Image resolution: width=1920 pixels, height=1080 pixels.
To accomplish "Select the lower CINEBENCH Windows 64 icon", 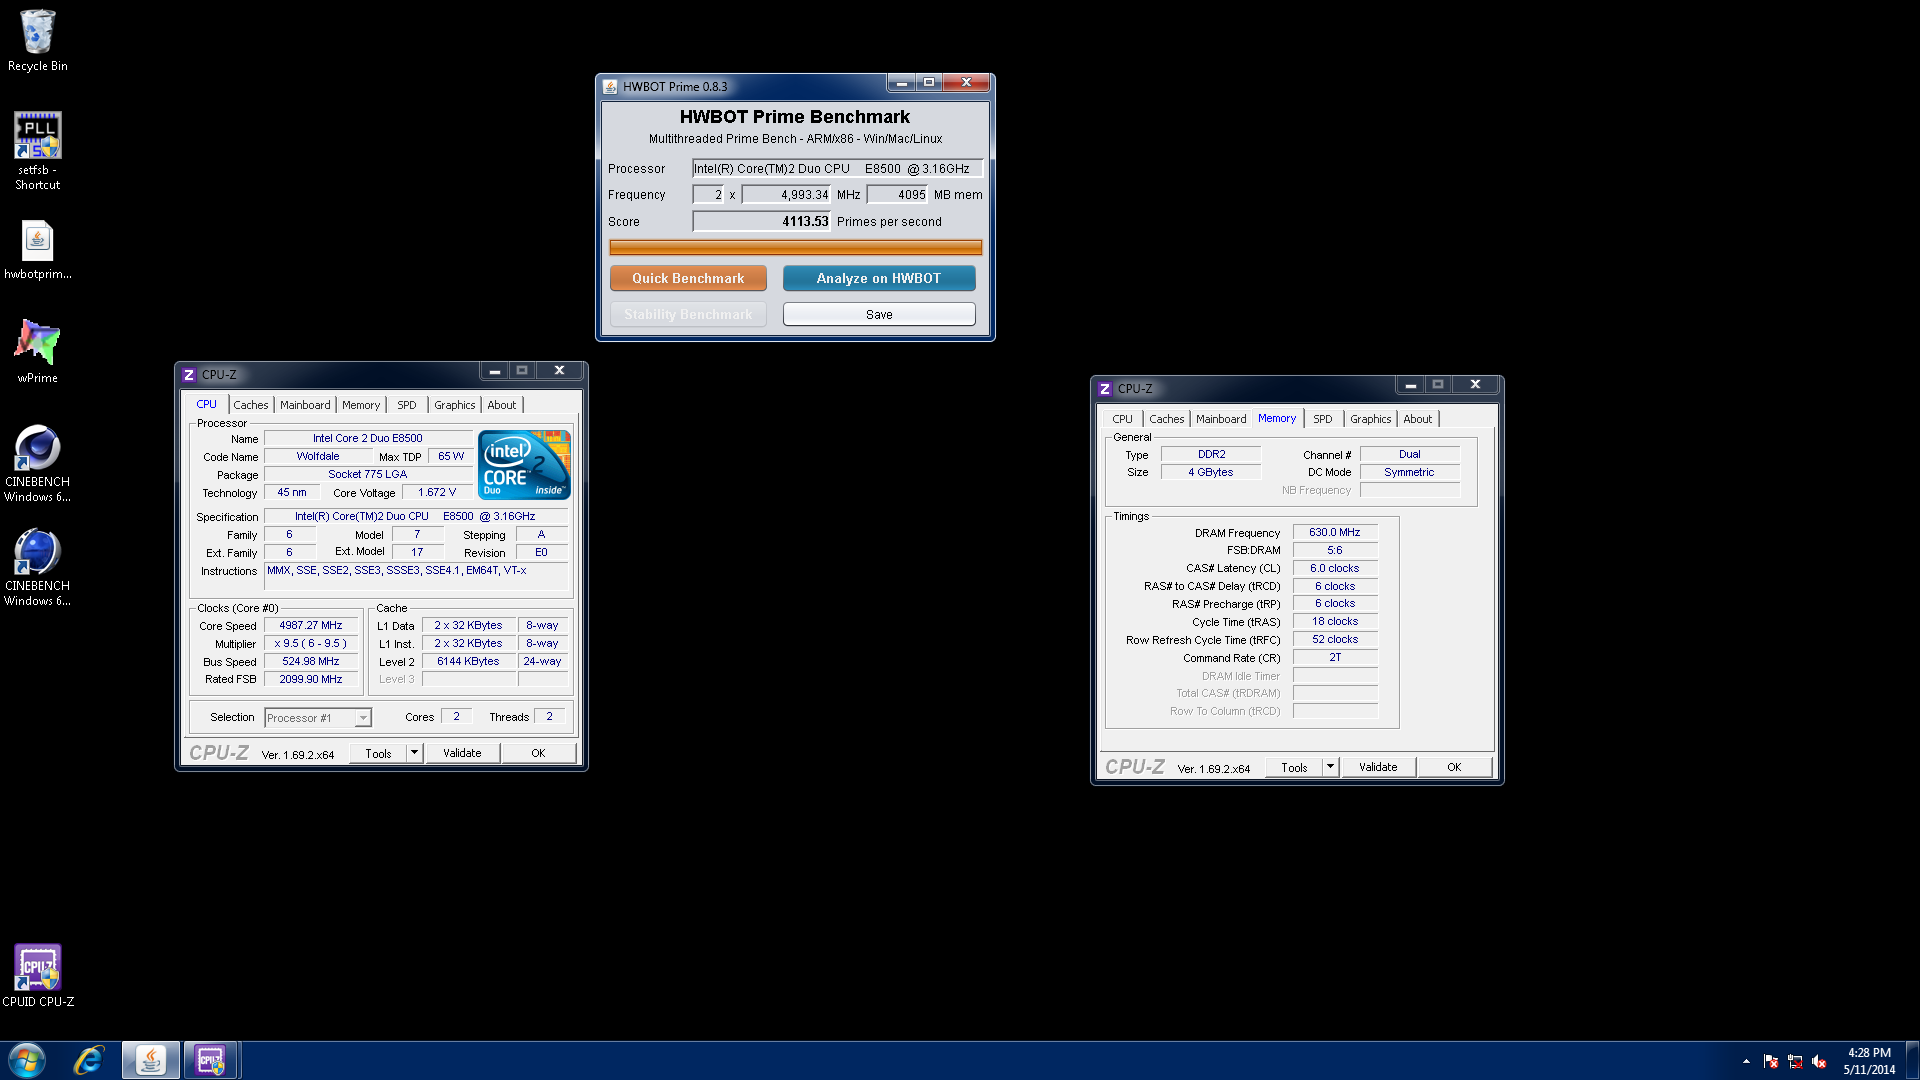I will (x=38, y=568).
